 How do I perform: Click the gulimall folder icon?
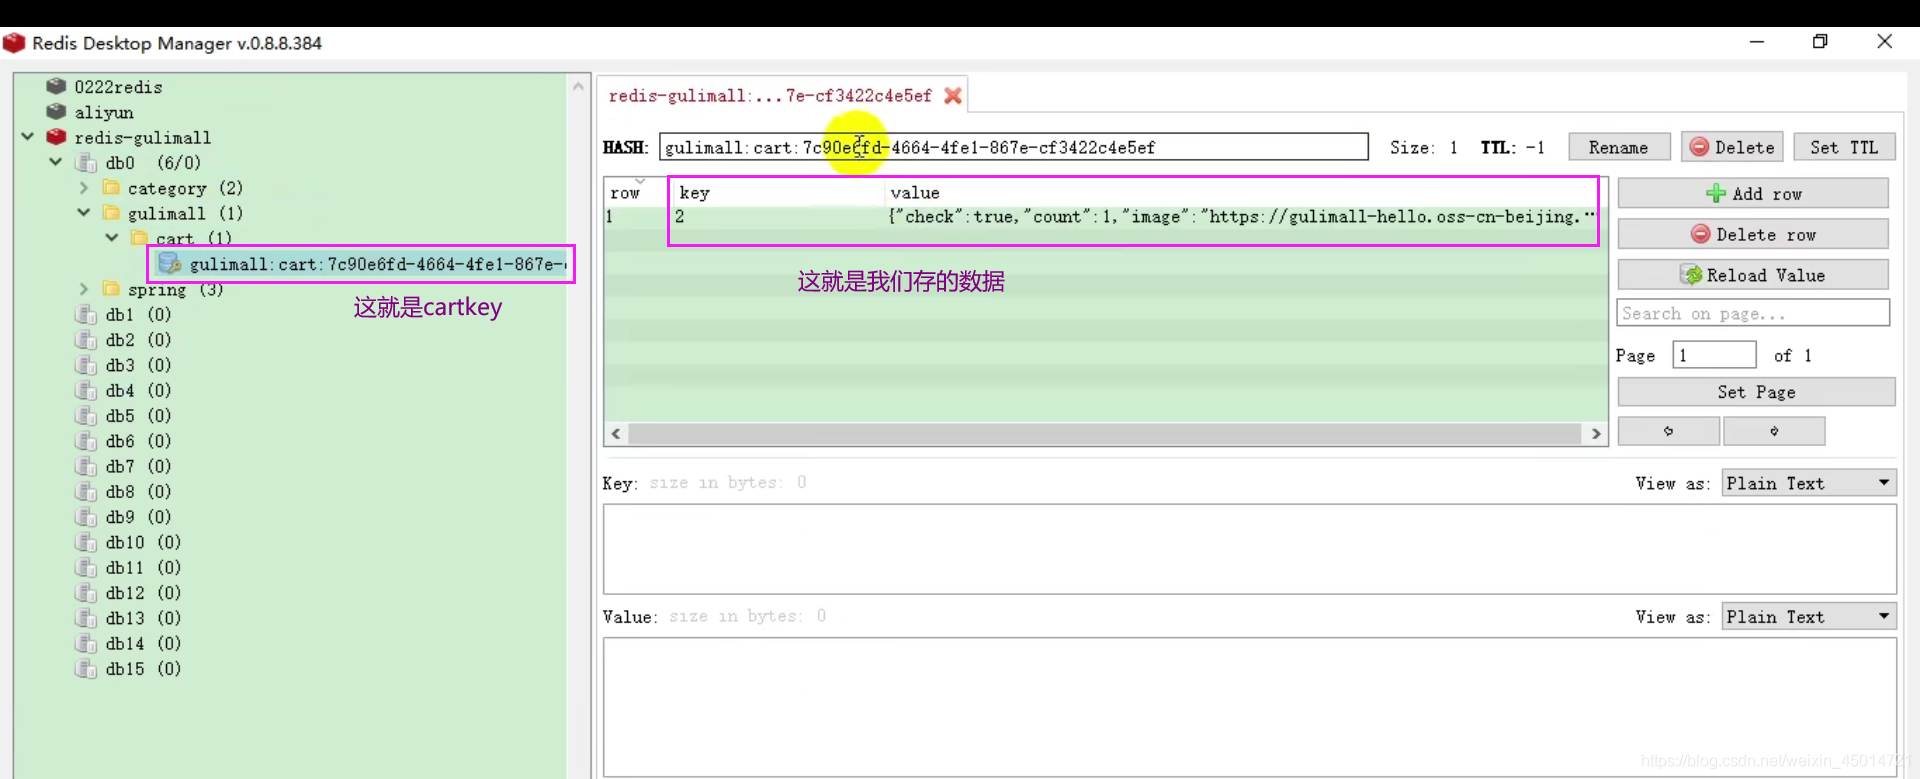(111, 213)
